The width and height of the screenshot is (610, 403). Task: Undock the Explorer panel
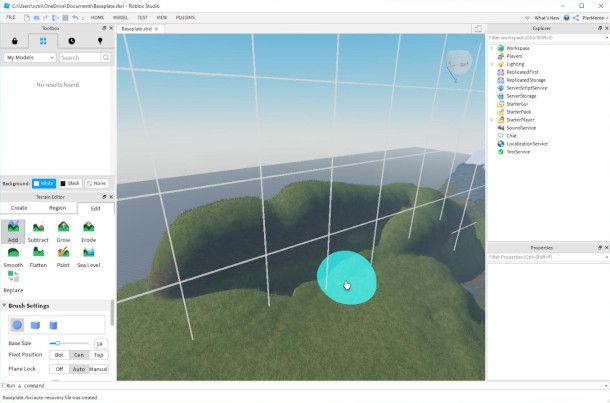pos(600,28)
